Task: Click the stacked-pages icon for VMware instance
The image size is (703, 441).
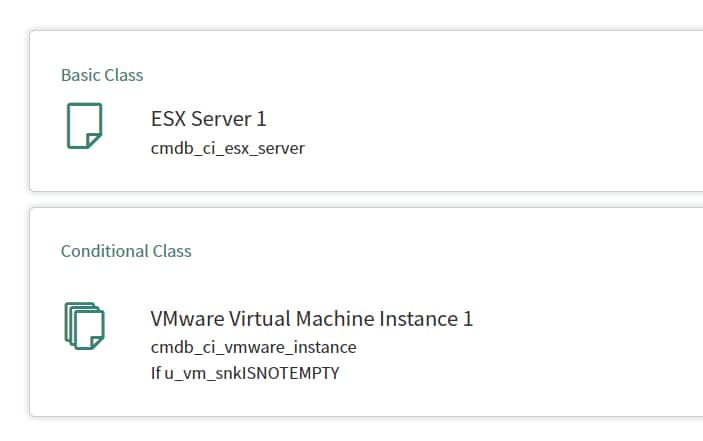Action: pyautogui.click(x=84, y=326)
